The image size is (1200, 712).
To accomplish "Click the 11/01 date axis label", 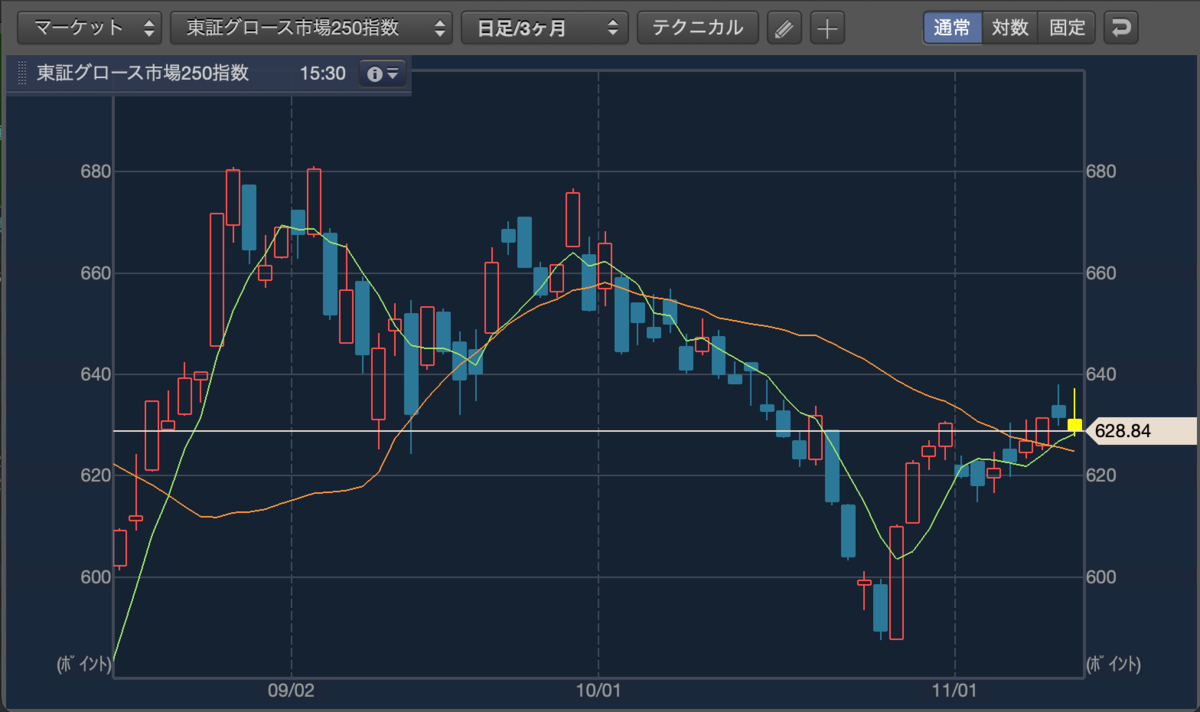I will [955, 690].
